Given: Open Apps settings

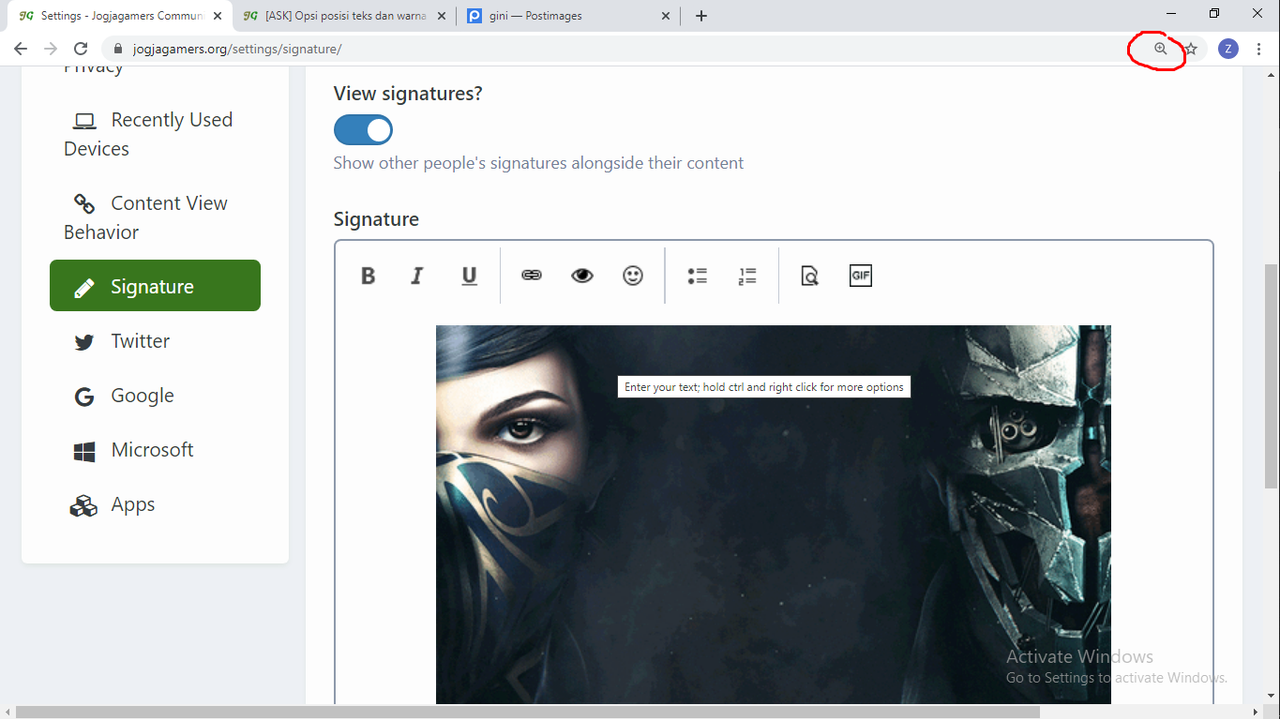Looking at the screenshot, I should 112,505.
